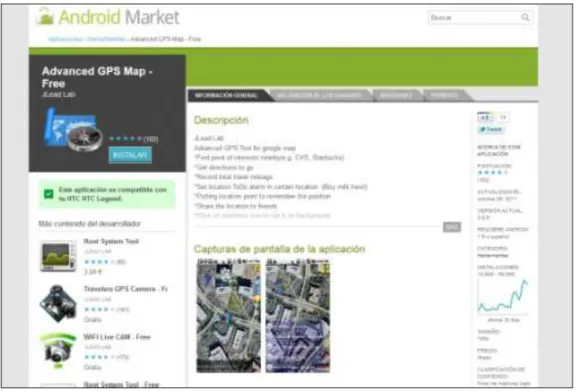Open the Herramientas category link in sidebar

[492, 255]
